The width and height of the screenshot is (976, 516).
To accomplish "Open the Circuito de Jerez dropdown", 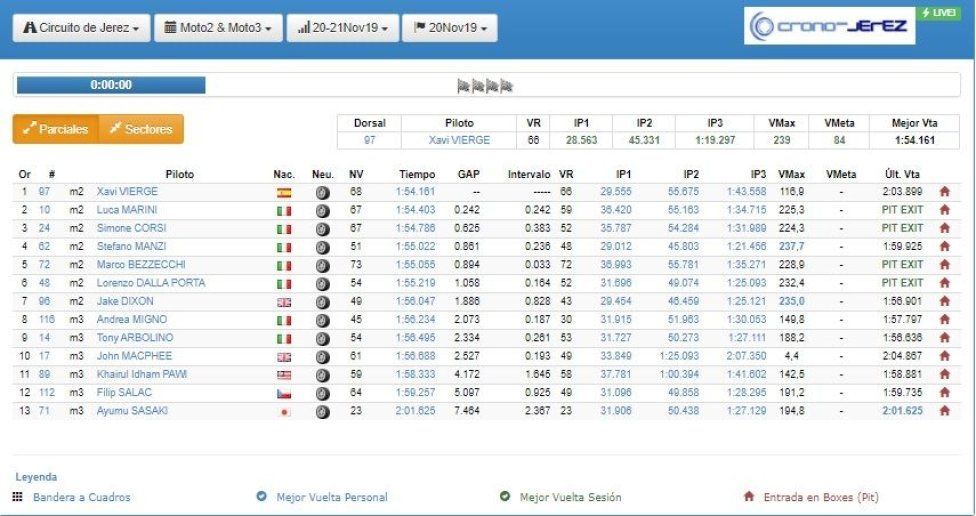I will [x=82, y=28].
